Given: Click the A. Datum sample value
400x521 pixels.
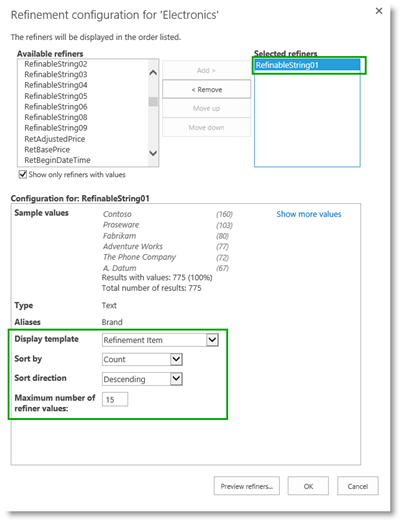Looking at the screenshot, I should 119,268.
